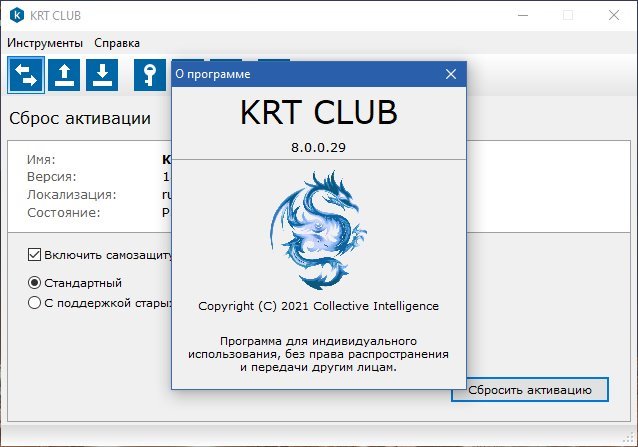This screenshot has height=447, width=638.
Task: Click the Состояние: label
Action: click(63, 213)
